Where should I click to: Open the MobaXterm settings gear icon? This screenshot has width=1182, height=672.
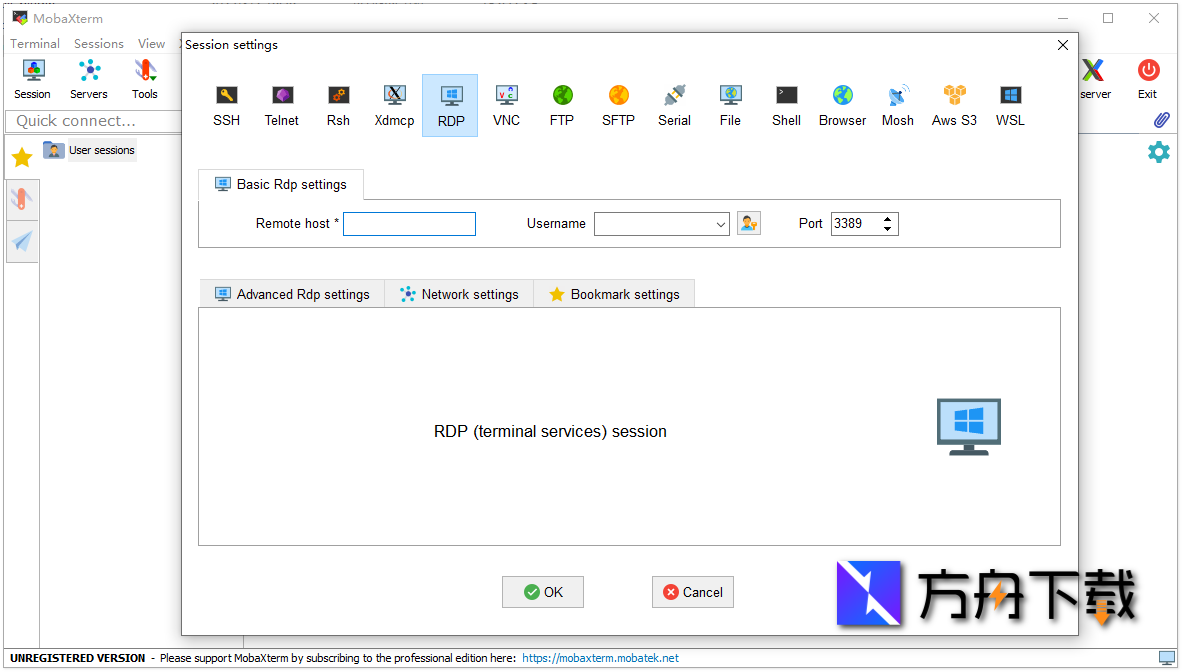click(1158, 152)
